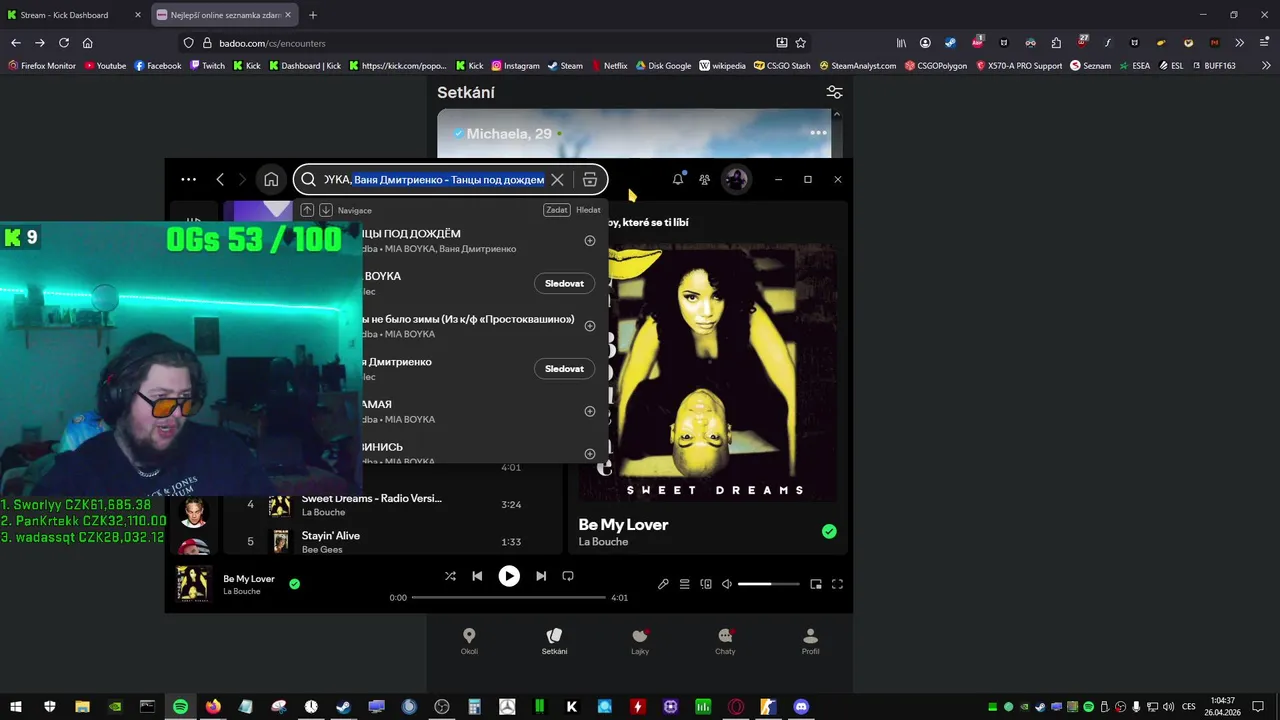Adjust the Spotify volume slider
The width and height of the screenshot is (1280, 720).
pyautogui.click(x=769, y=584)
